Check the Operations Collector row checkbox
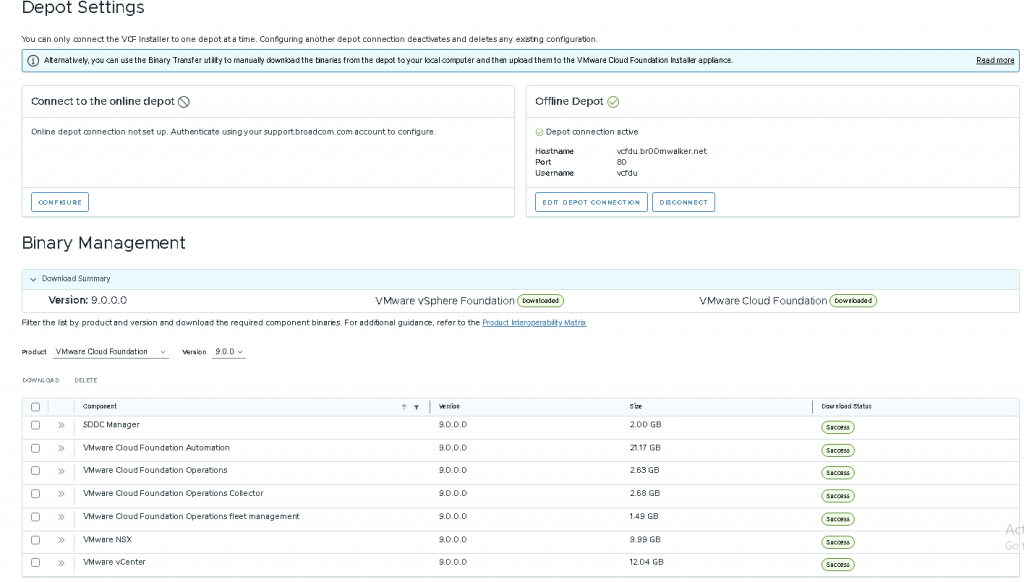Image resolution: width=1024 pixels, height=582 pixels. [x=35, y=494]
